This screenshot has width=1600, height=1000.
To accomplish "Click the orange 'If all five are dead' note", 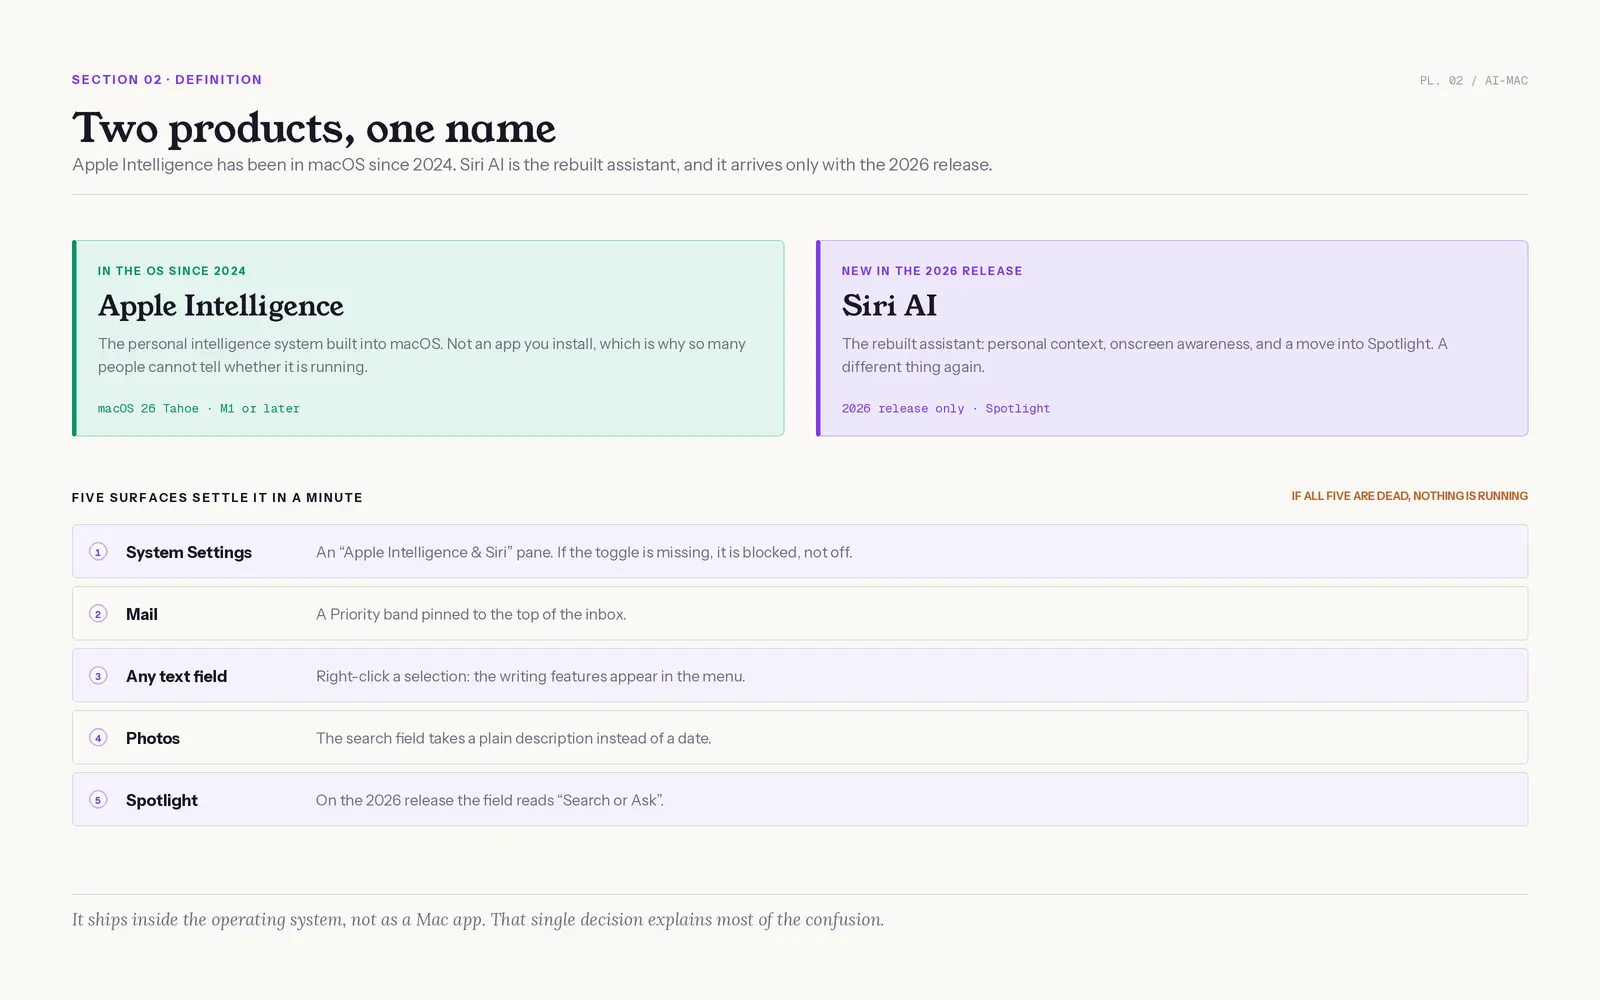I will 1409,496.
